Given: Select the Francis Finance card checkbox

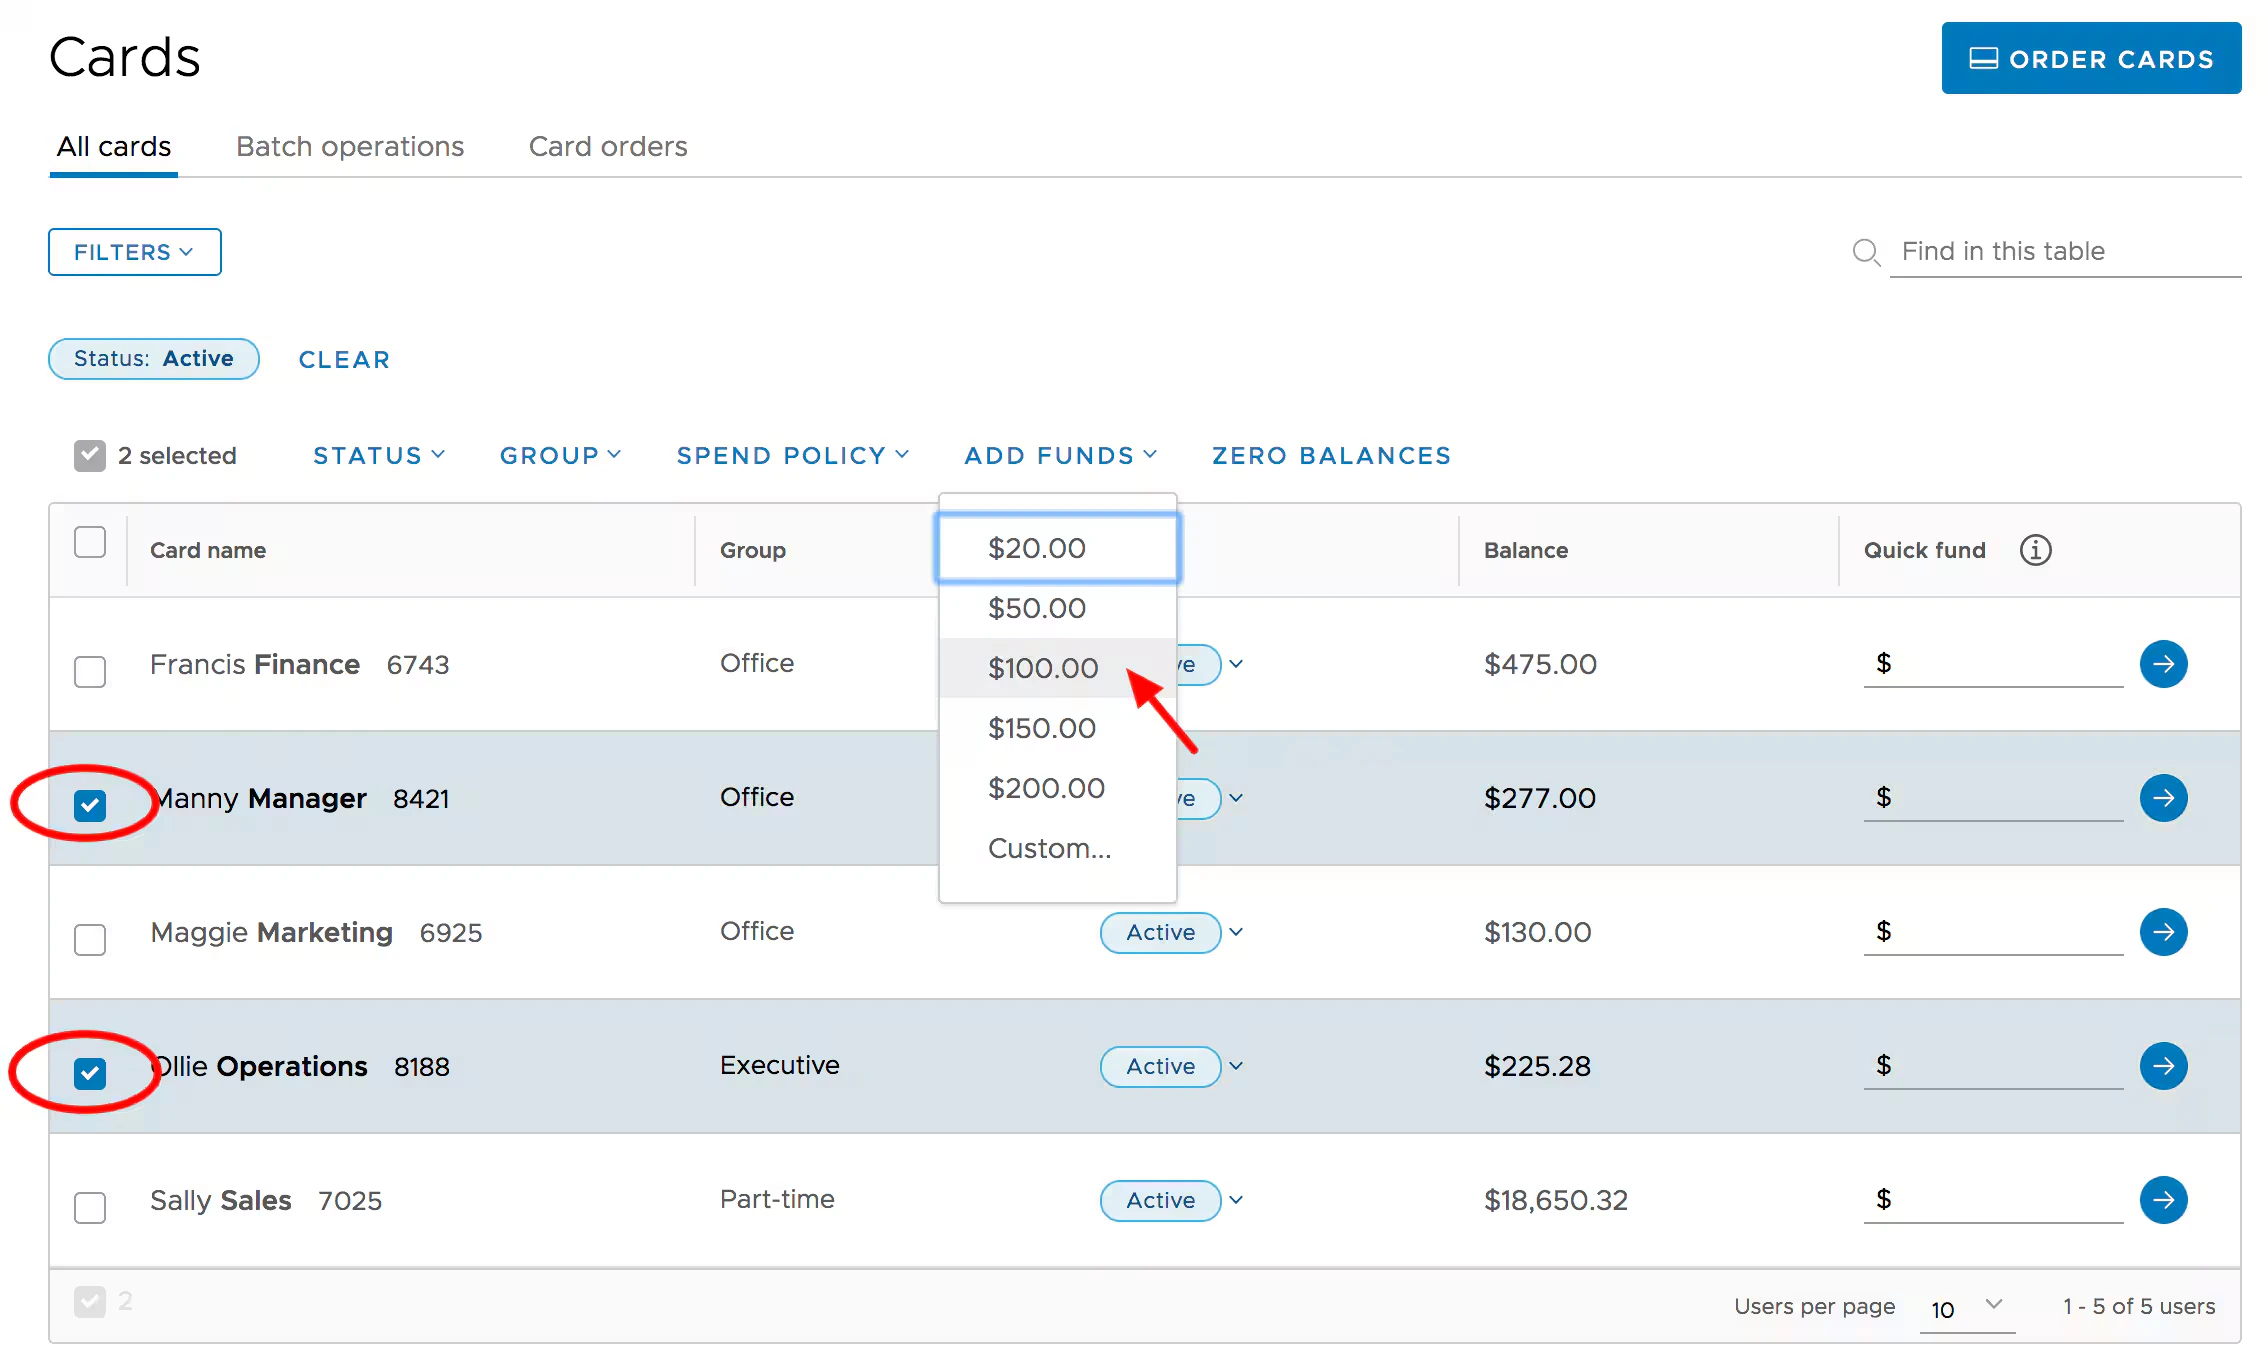Looking at the screenshot, I should point(90,671).
